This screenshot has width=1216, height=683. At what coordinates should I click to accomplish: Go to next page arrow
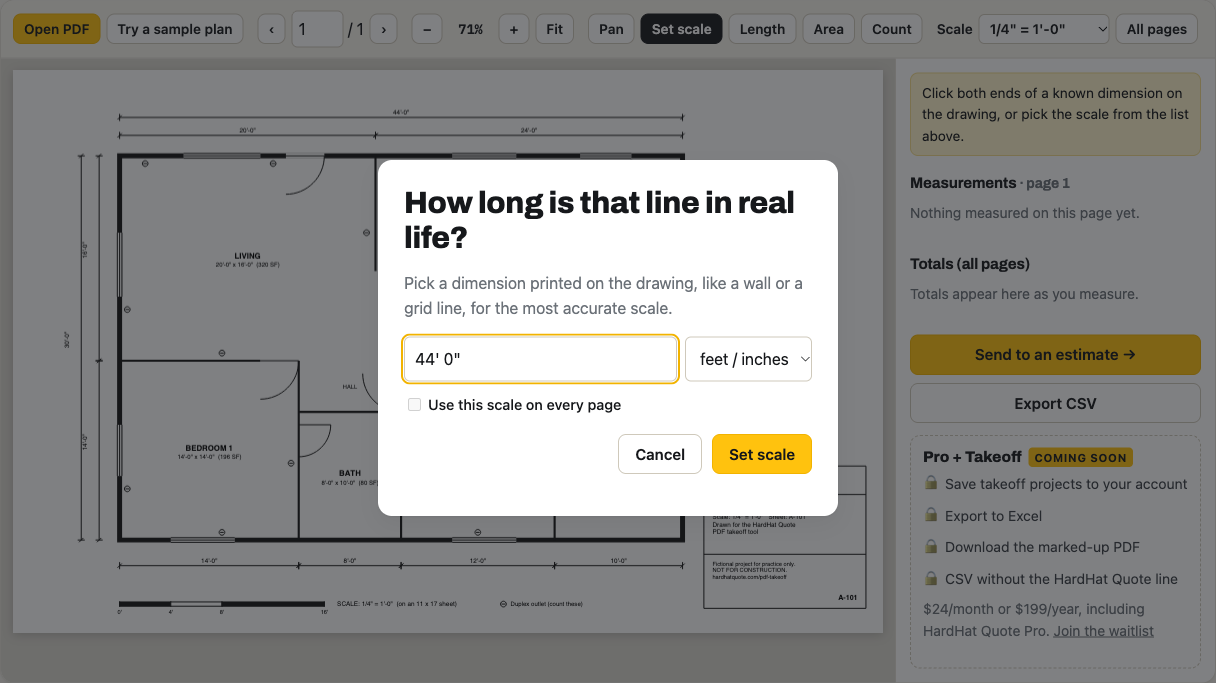(383, 29)
